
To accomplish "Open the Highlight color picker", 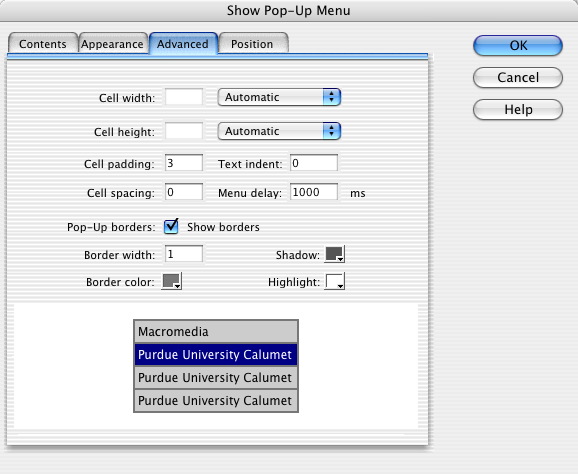I will click(x=334, y=282).
